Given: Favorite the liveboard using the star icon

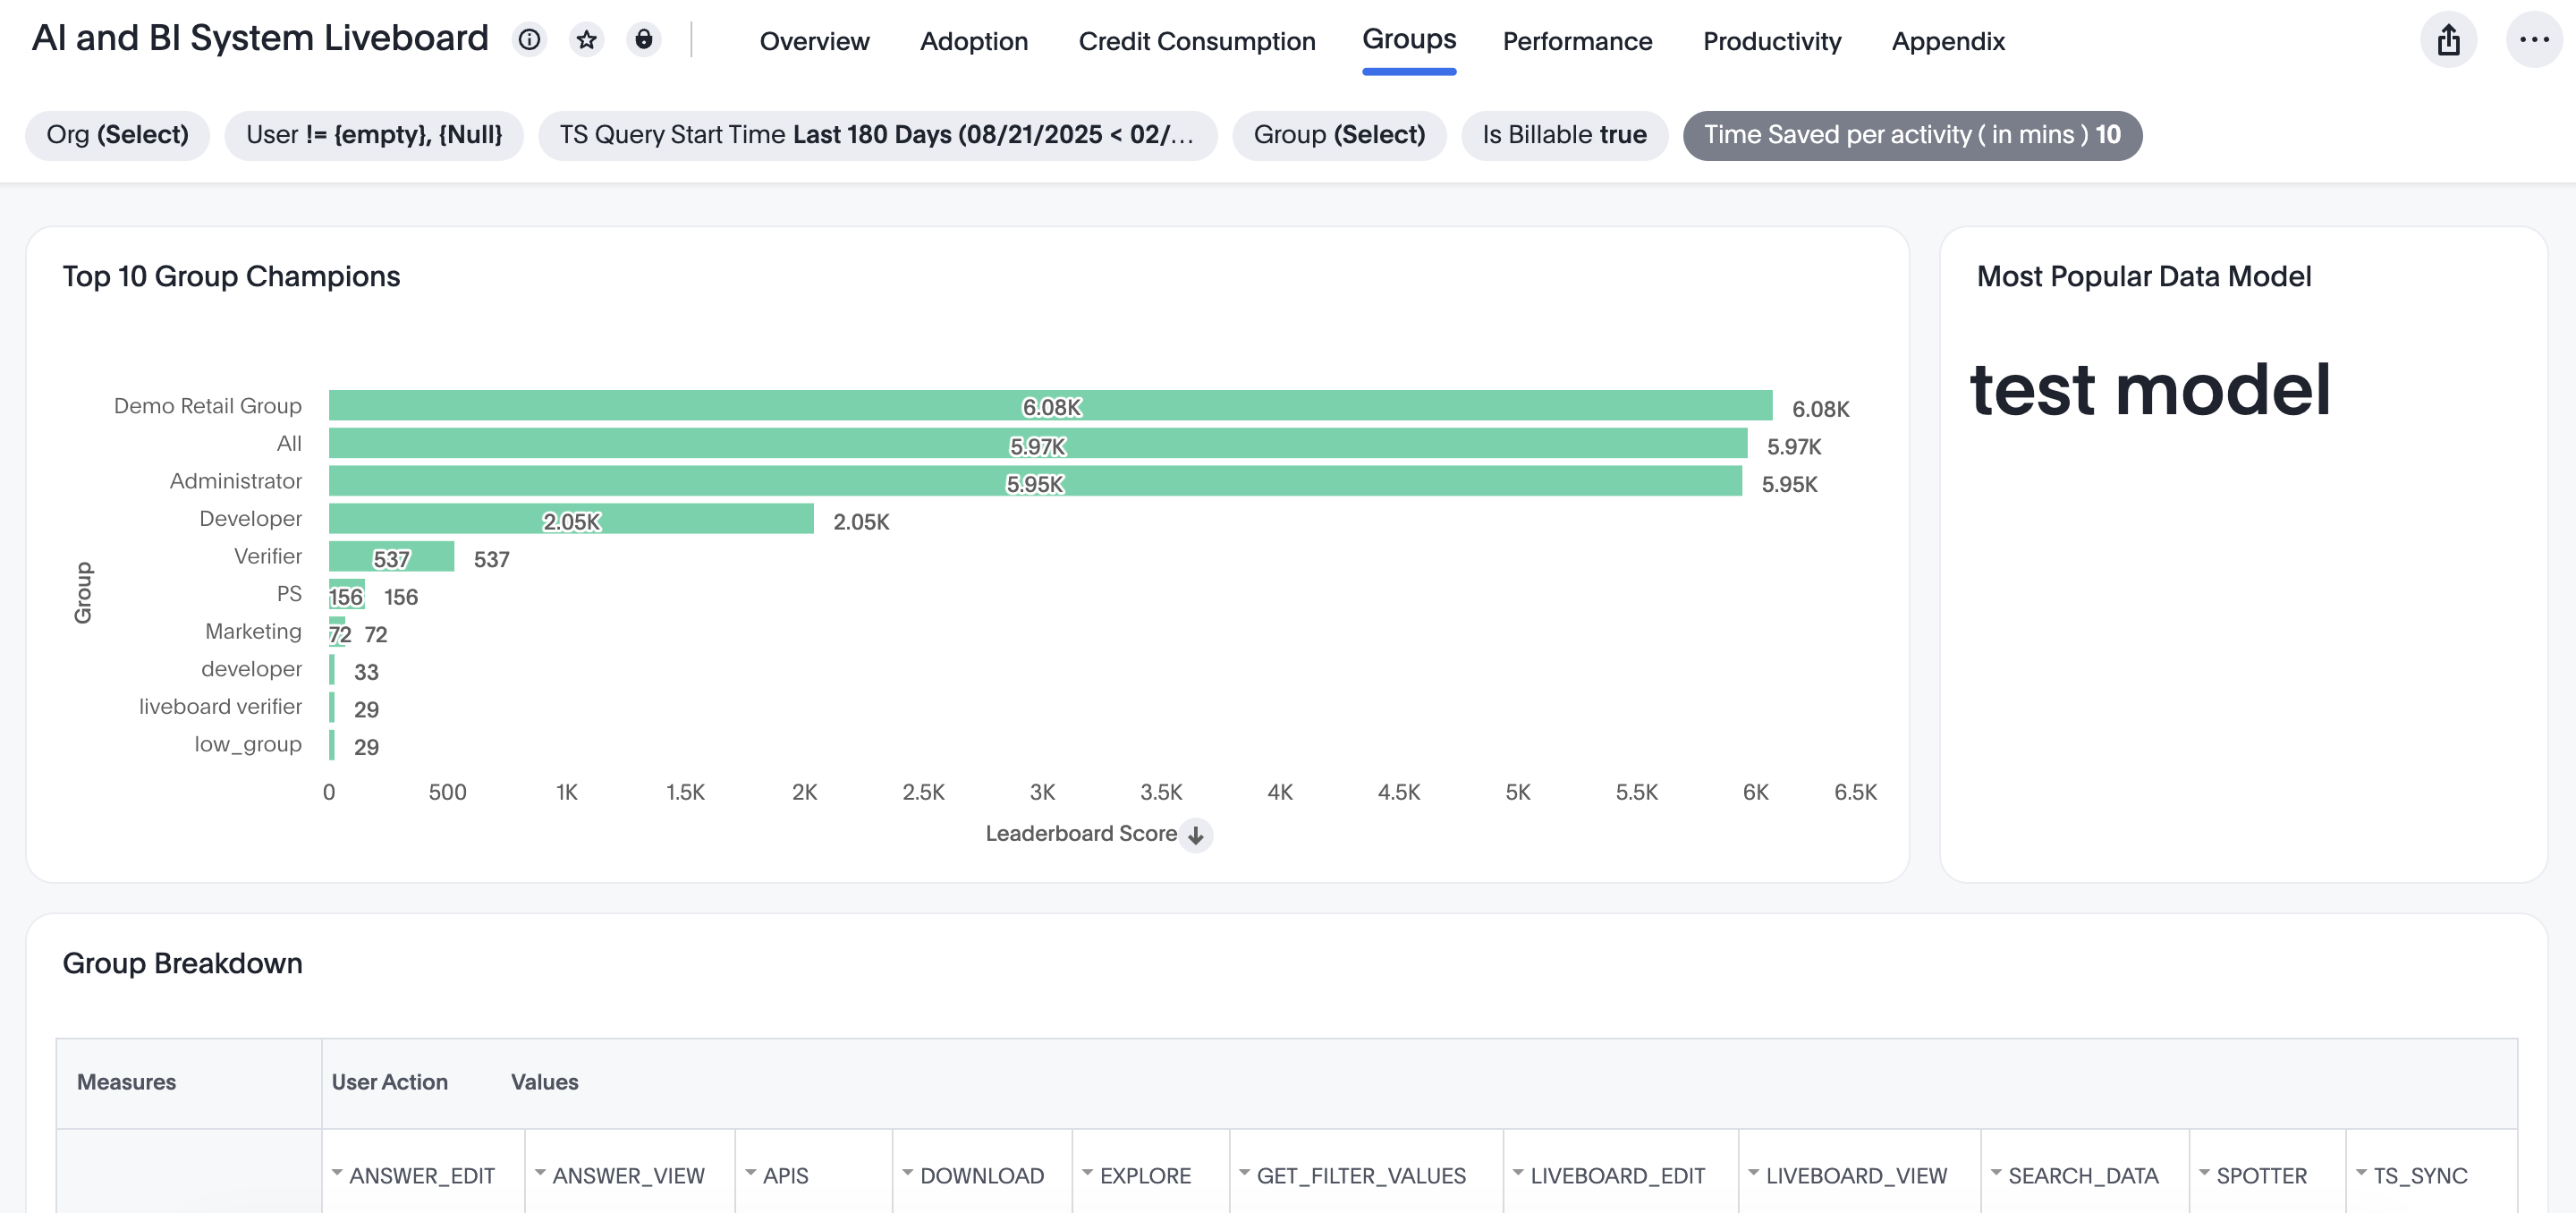Looking at the screenshot, I should coord(587,40).
